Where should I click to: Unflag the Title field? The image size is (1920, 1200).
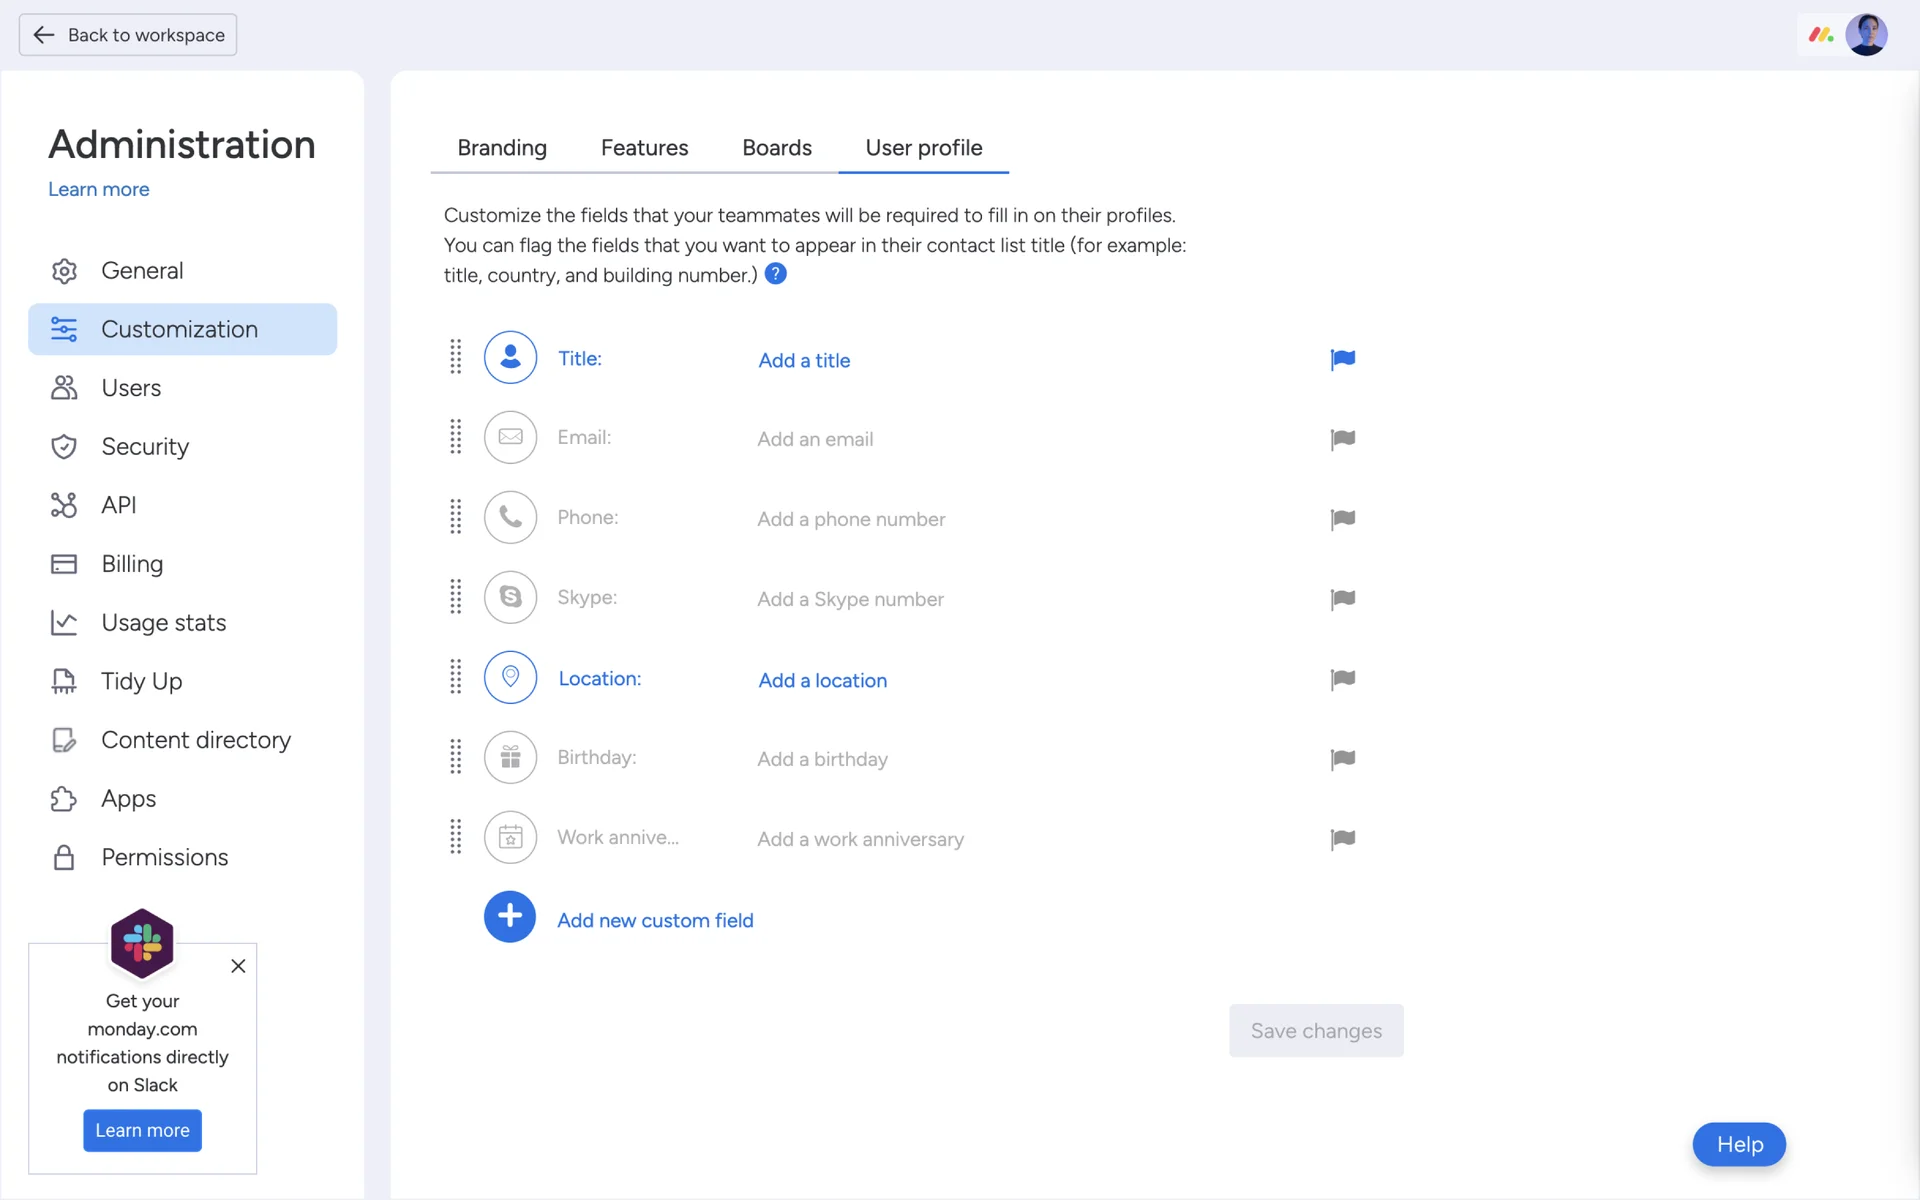coord(1342,359)
